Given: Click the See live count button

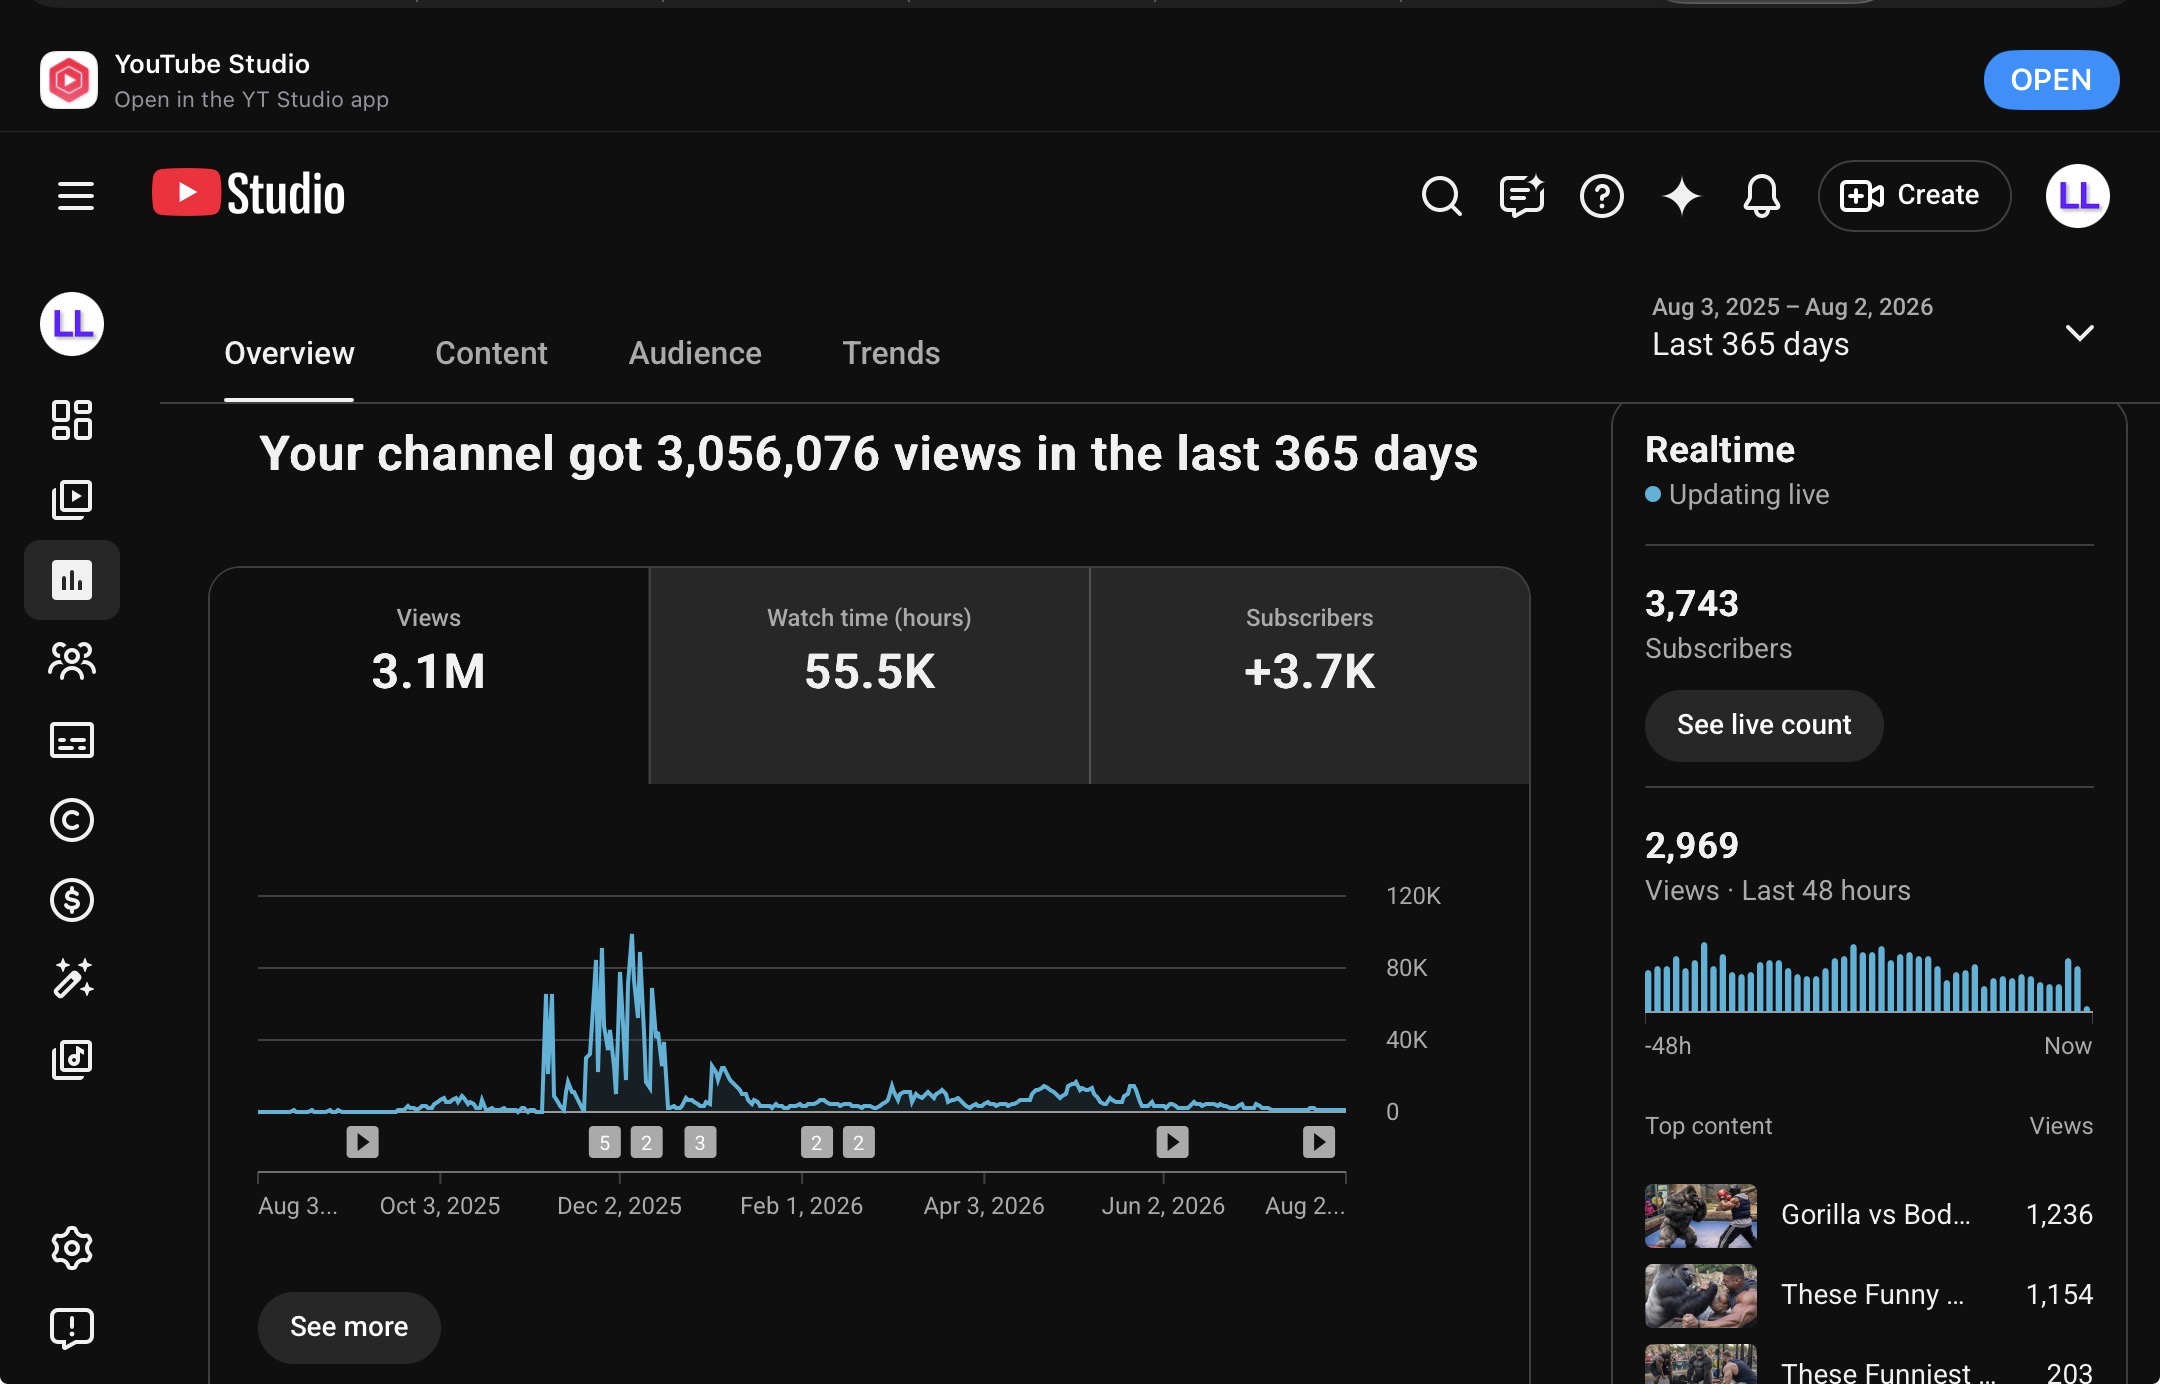Looking at the screenshot, I should [x=1764, y=725].
